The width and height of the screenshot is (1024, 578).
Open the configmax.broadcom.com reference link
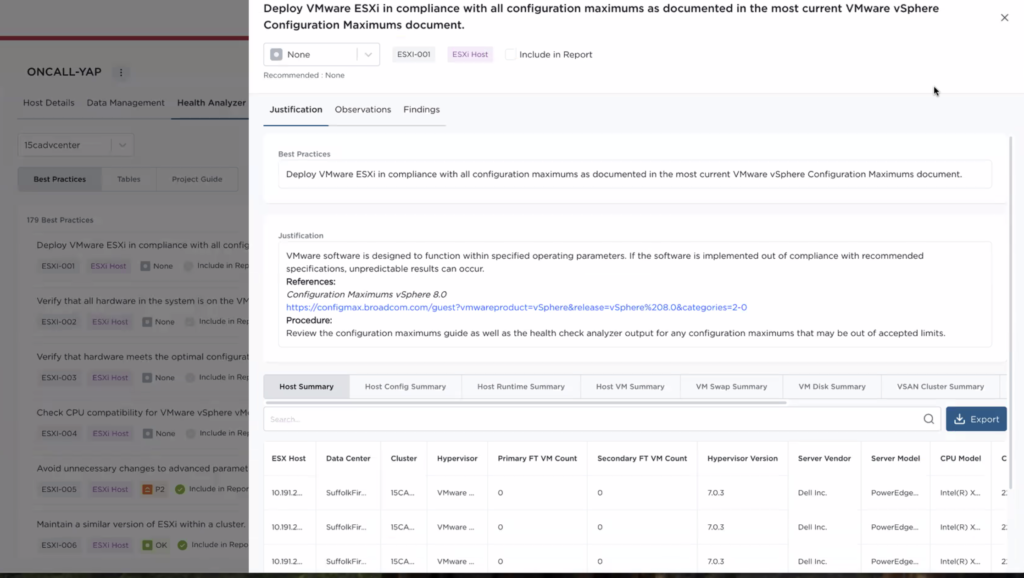pyautogui.click(x=516, y=308)
